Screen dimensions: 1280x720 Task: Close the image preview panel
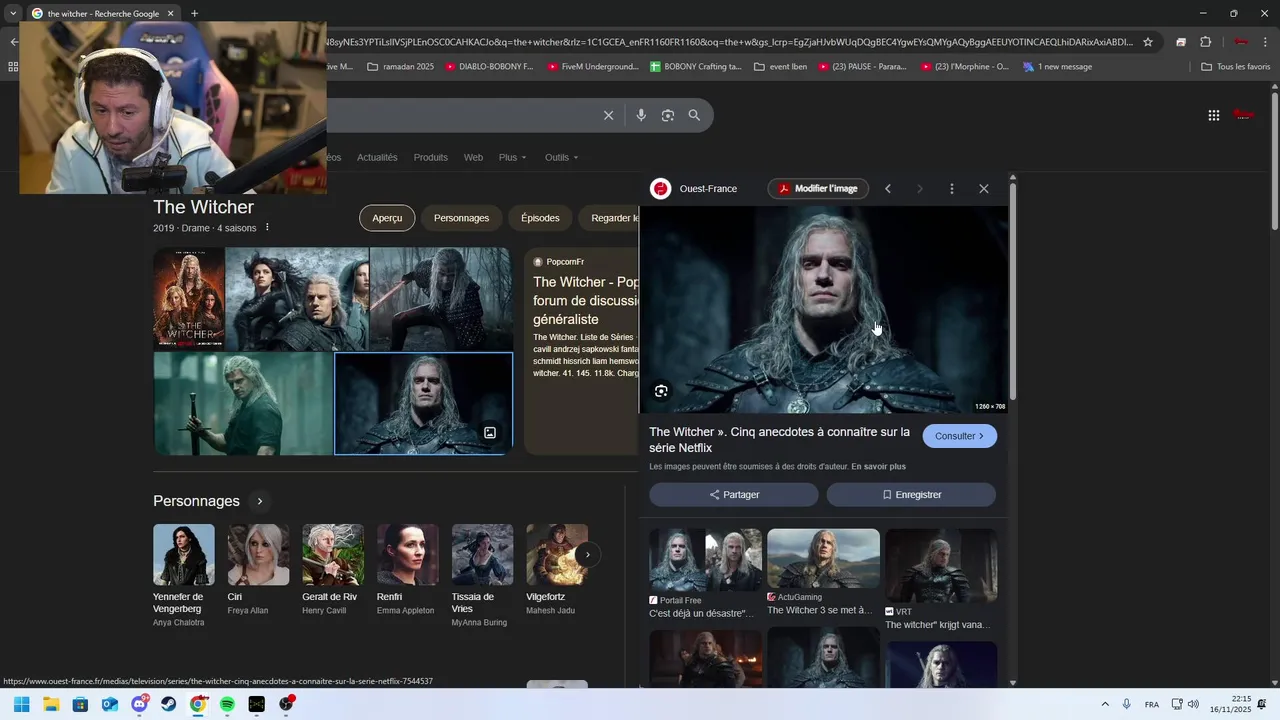(x=983, y=188)
